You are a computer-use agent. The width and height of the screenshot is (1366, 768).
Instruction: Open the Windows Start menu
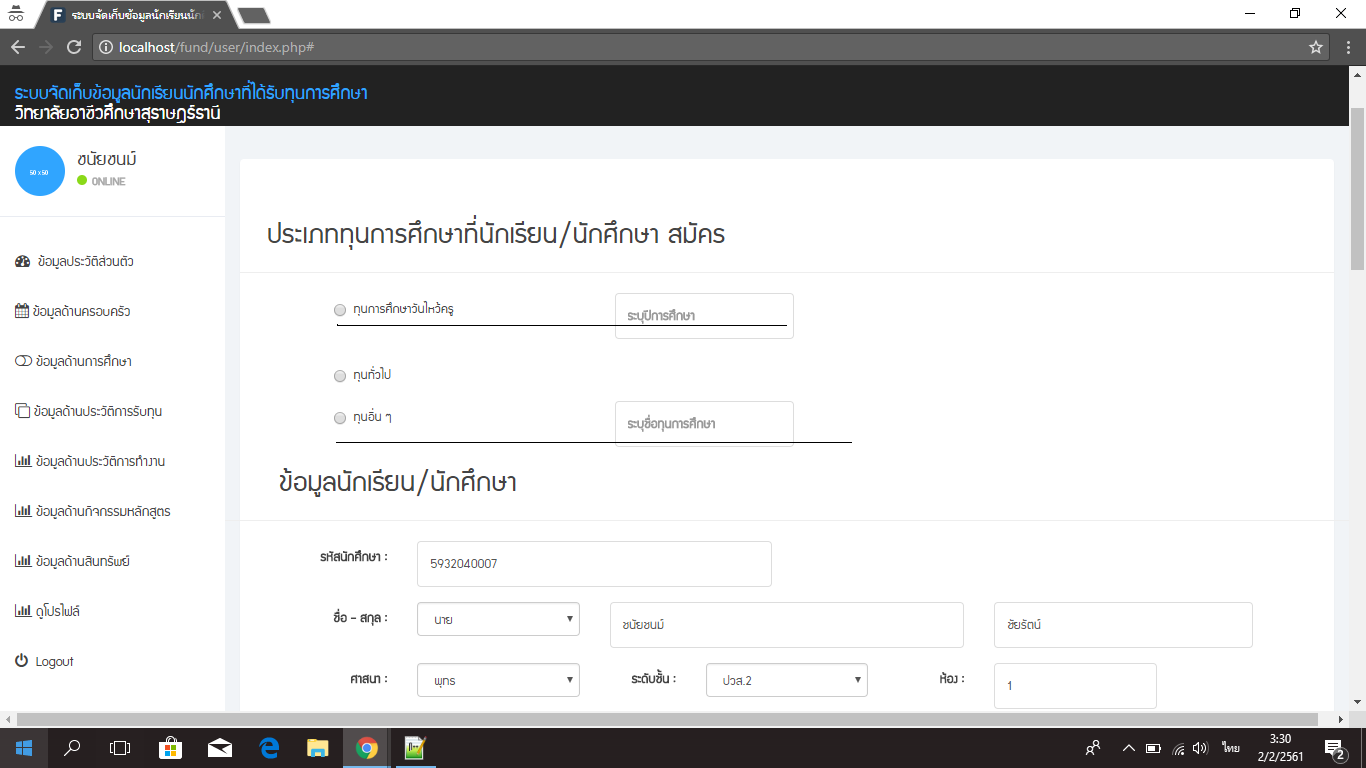click(x=23, y=747)
